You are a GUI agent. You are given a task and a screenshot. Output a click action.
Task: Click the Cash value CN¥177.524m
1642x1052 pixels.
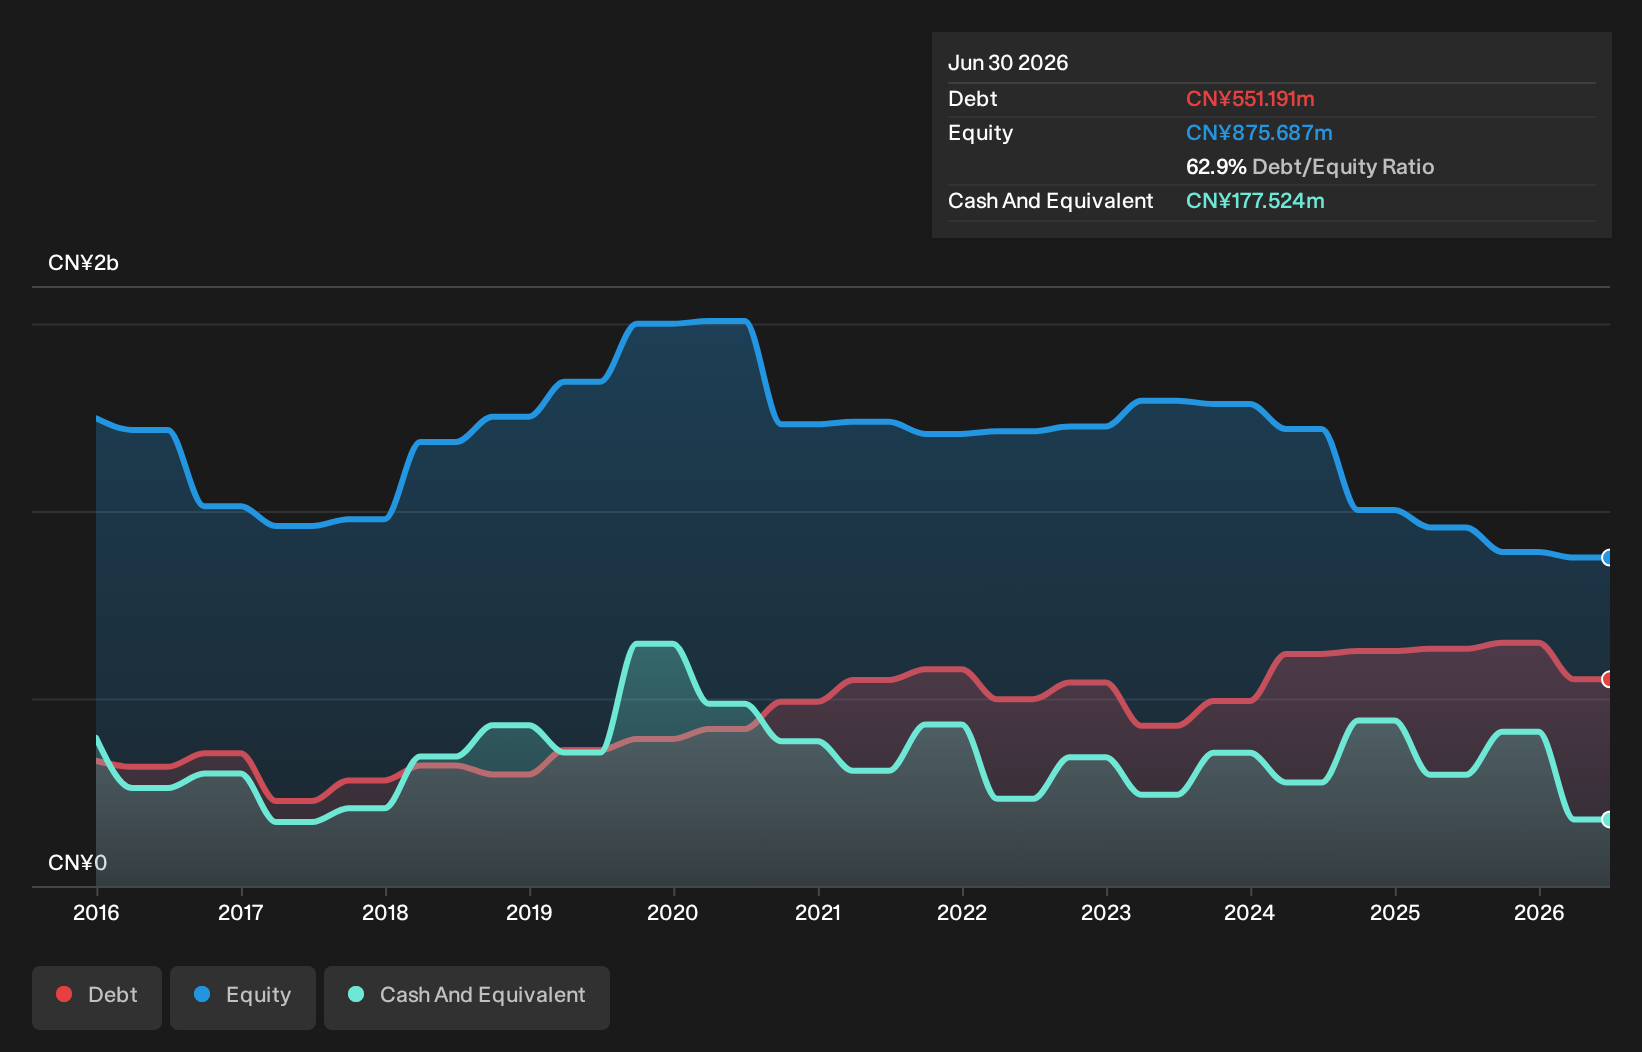click(1255, 201)
